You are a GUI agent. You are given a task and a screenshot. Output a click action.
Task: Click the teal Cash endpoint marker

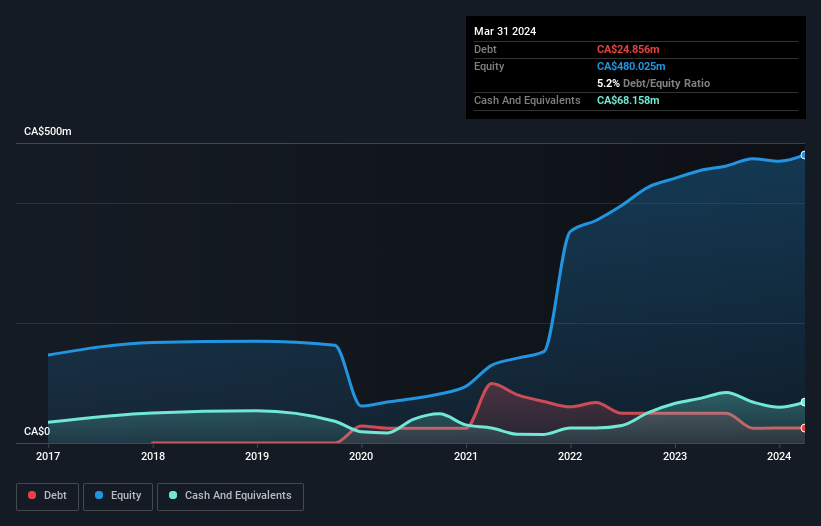click(x=804, y=402)
